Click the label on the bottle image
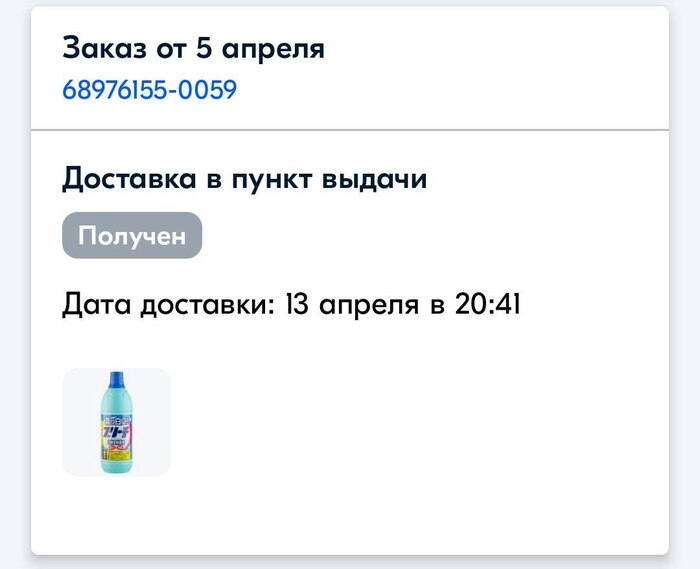 click(x=116, y=434)
